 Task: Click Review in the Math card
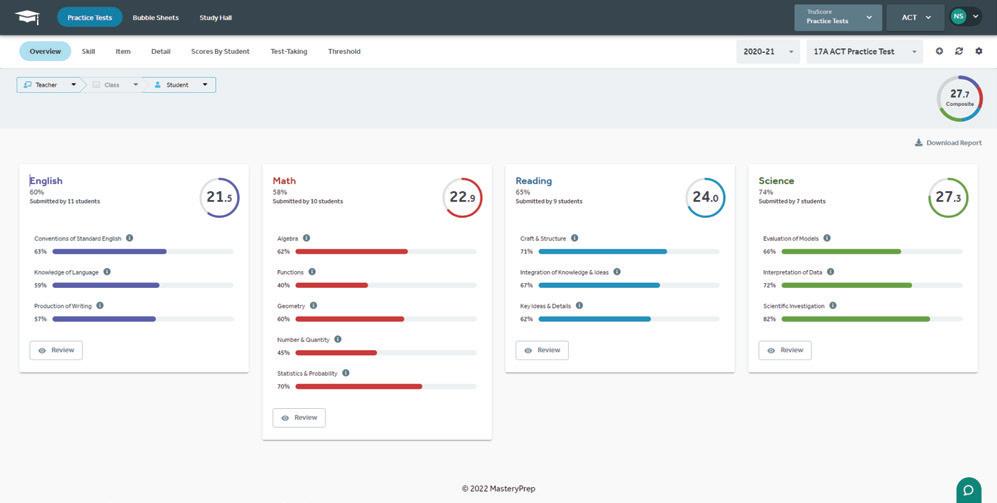click(x=299, y=418)
